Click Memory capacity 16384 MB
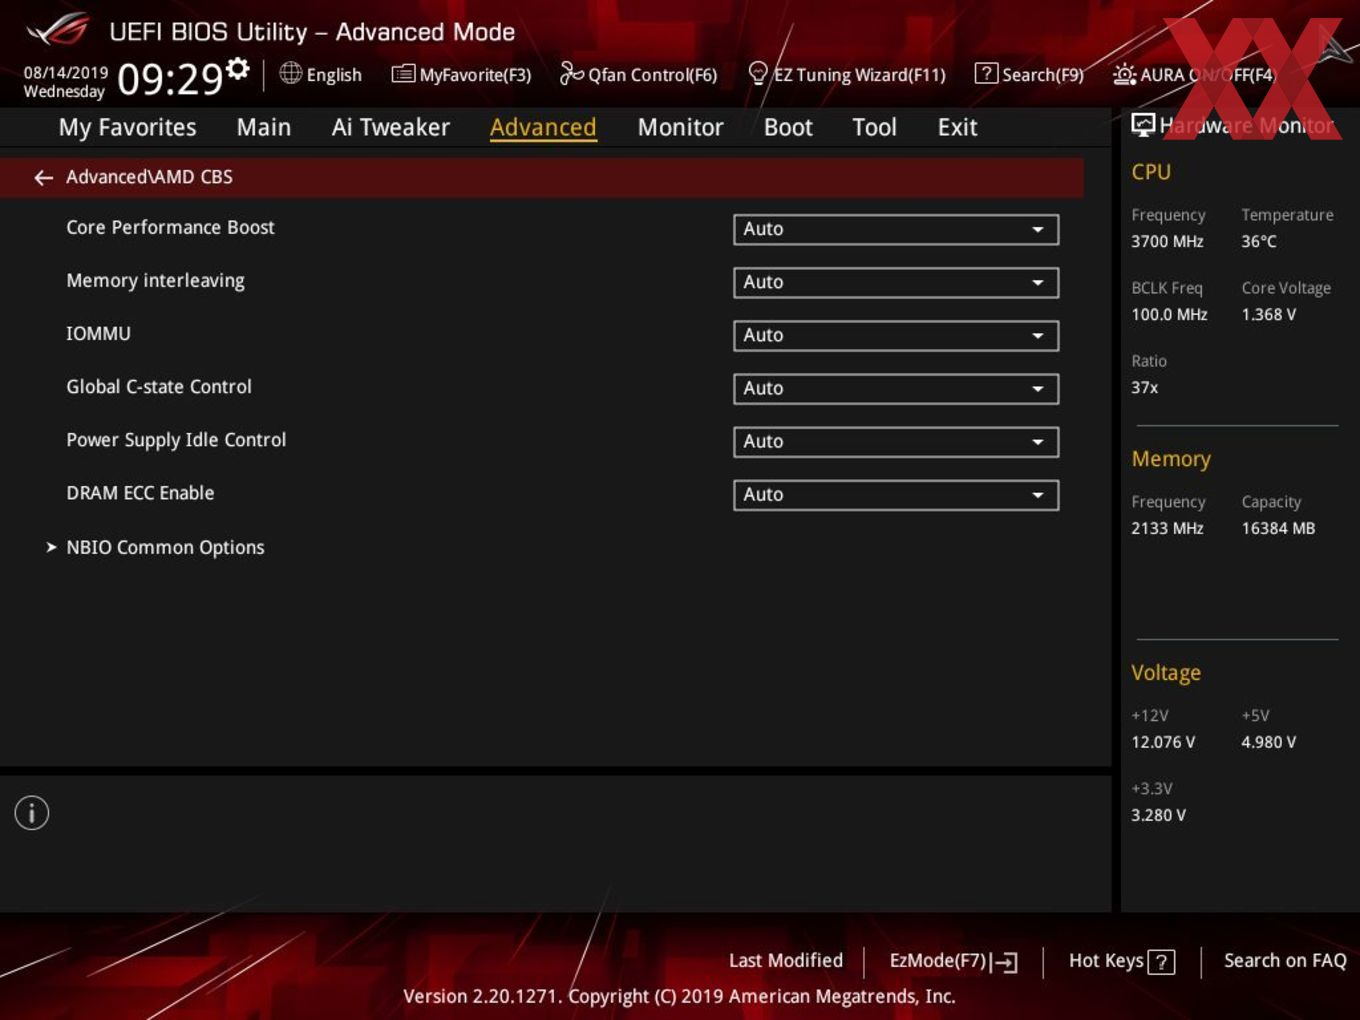Screen dimensions: 1360x1020 (x=1278, y=529)
